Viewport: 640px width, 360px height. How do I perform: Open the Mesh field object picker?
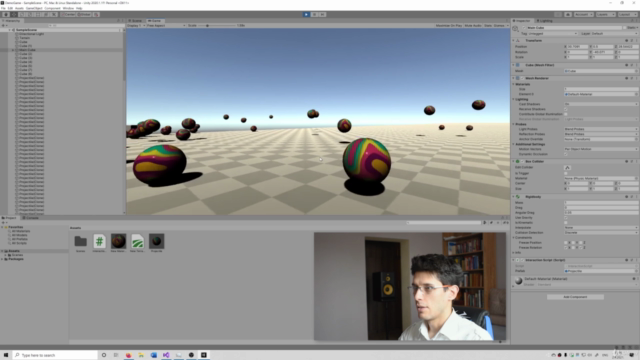click(x=636, y=71)
